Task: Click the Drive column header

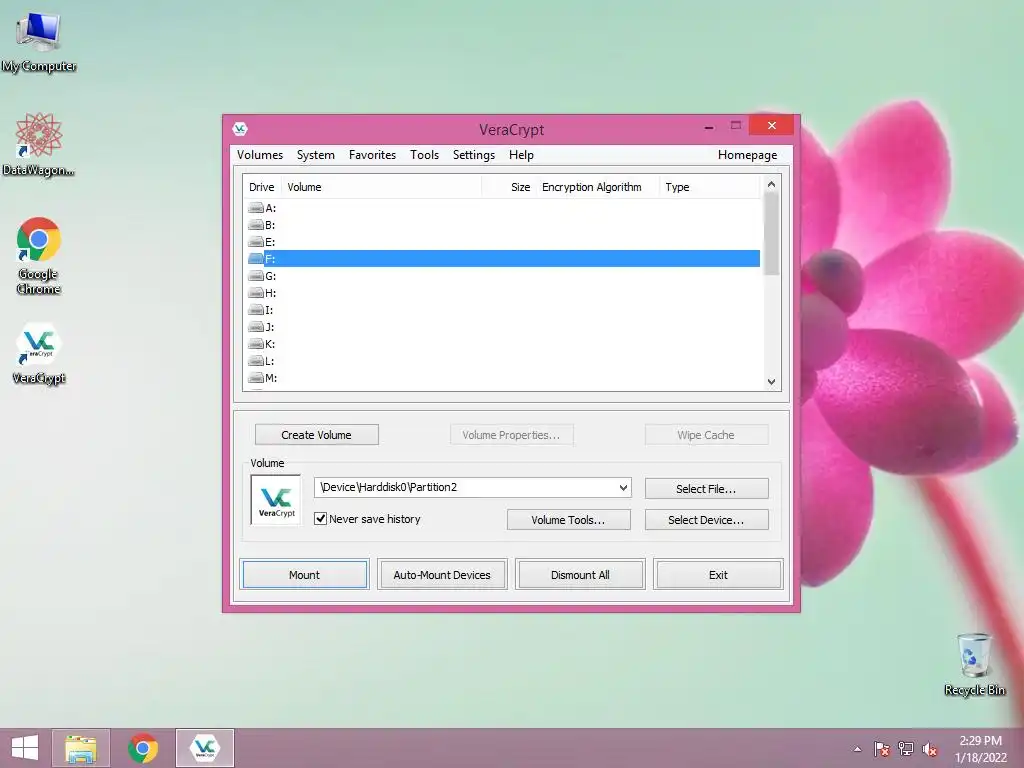Action: [262, 187]
